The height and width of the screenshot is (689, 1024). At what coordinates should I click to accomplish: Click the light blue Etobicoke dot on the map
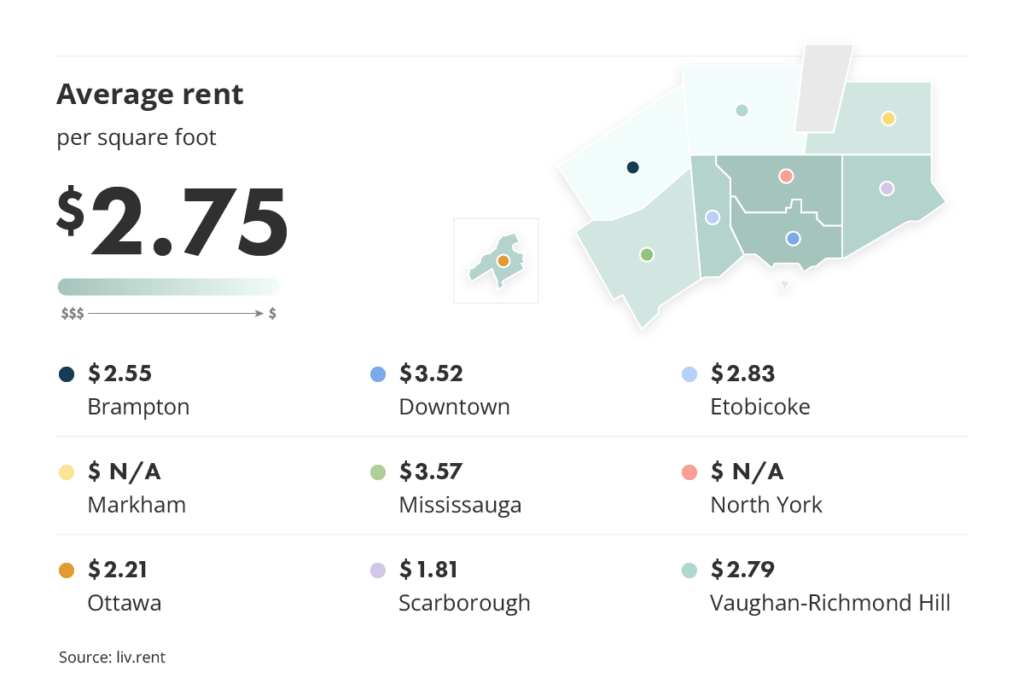point(712,217)
